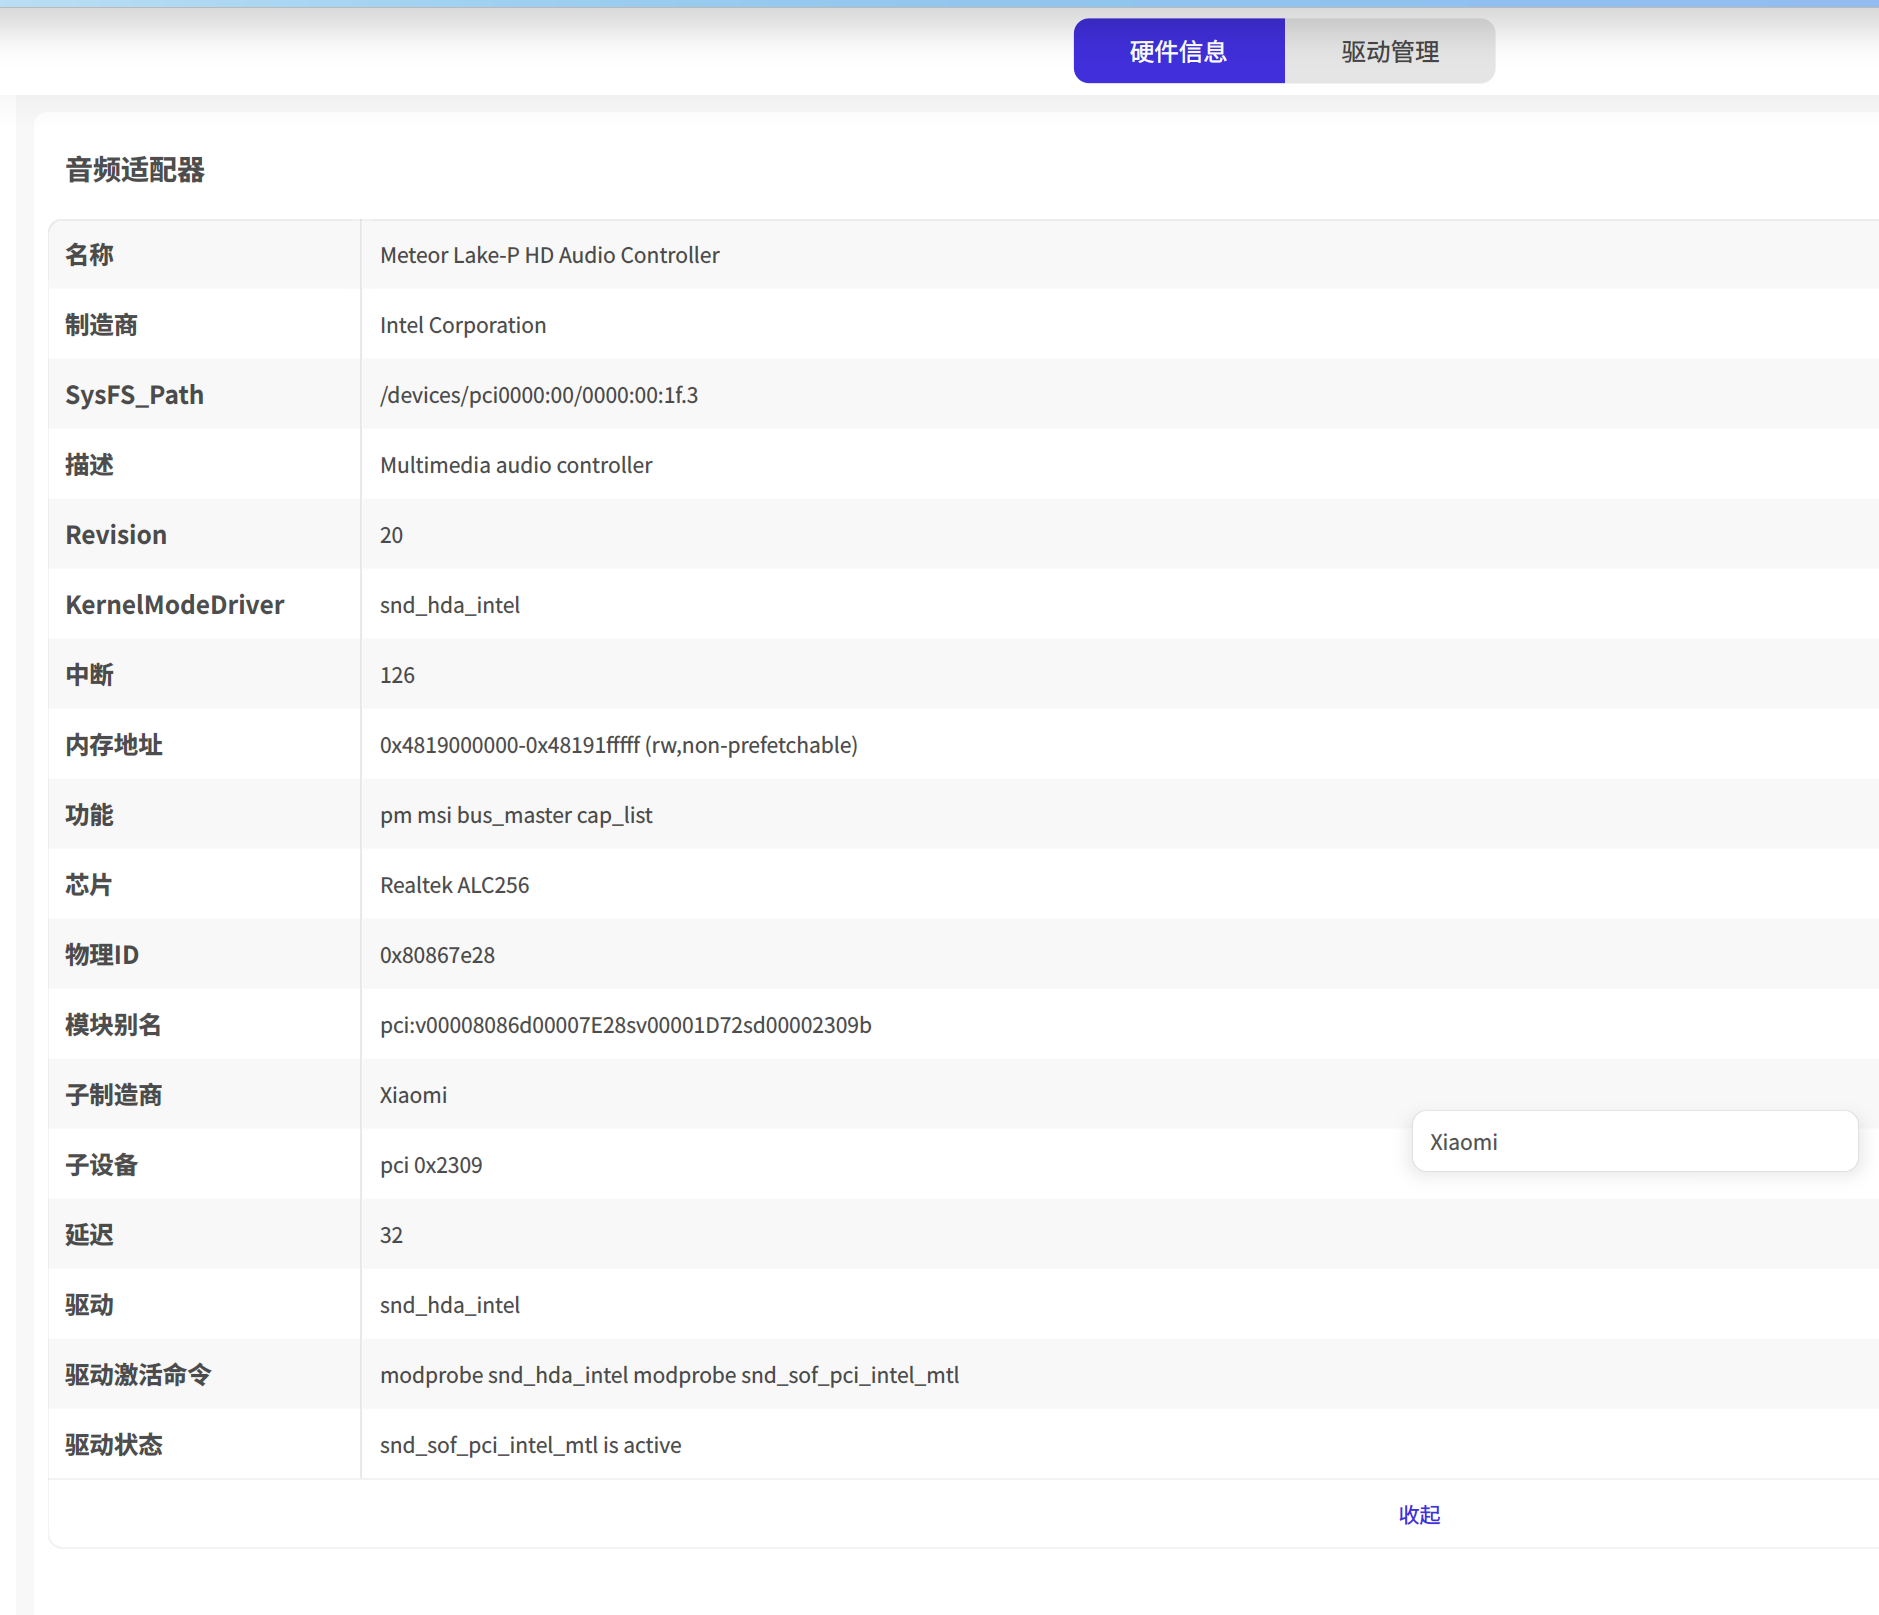Collapse the table with 收起 link
Screen dimensions: 1879x1615
pyautogui.click(x=1419, y=1515)
